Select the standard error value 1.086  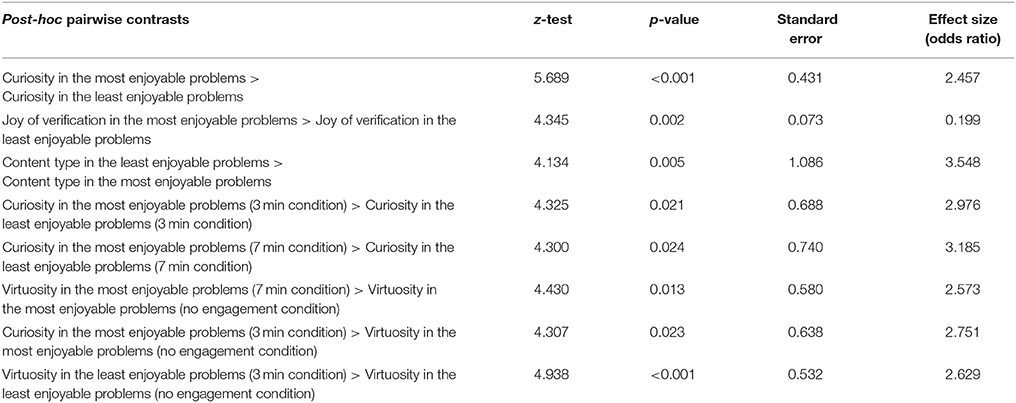799,161
